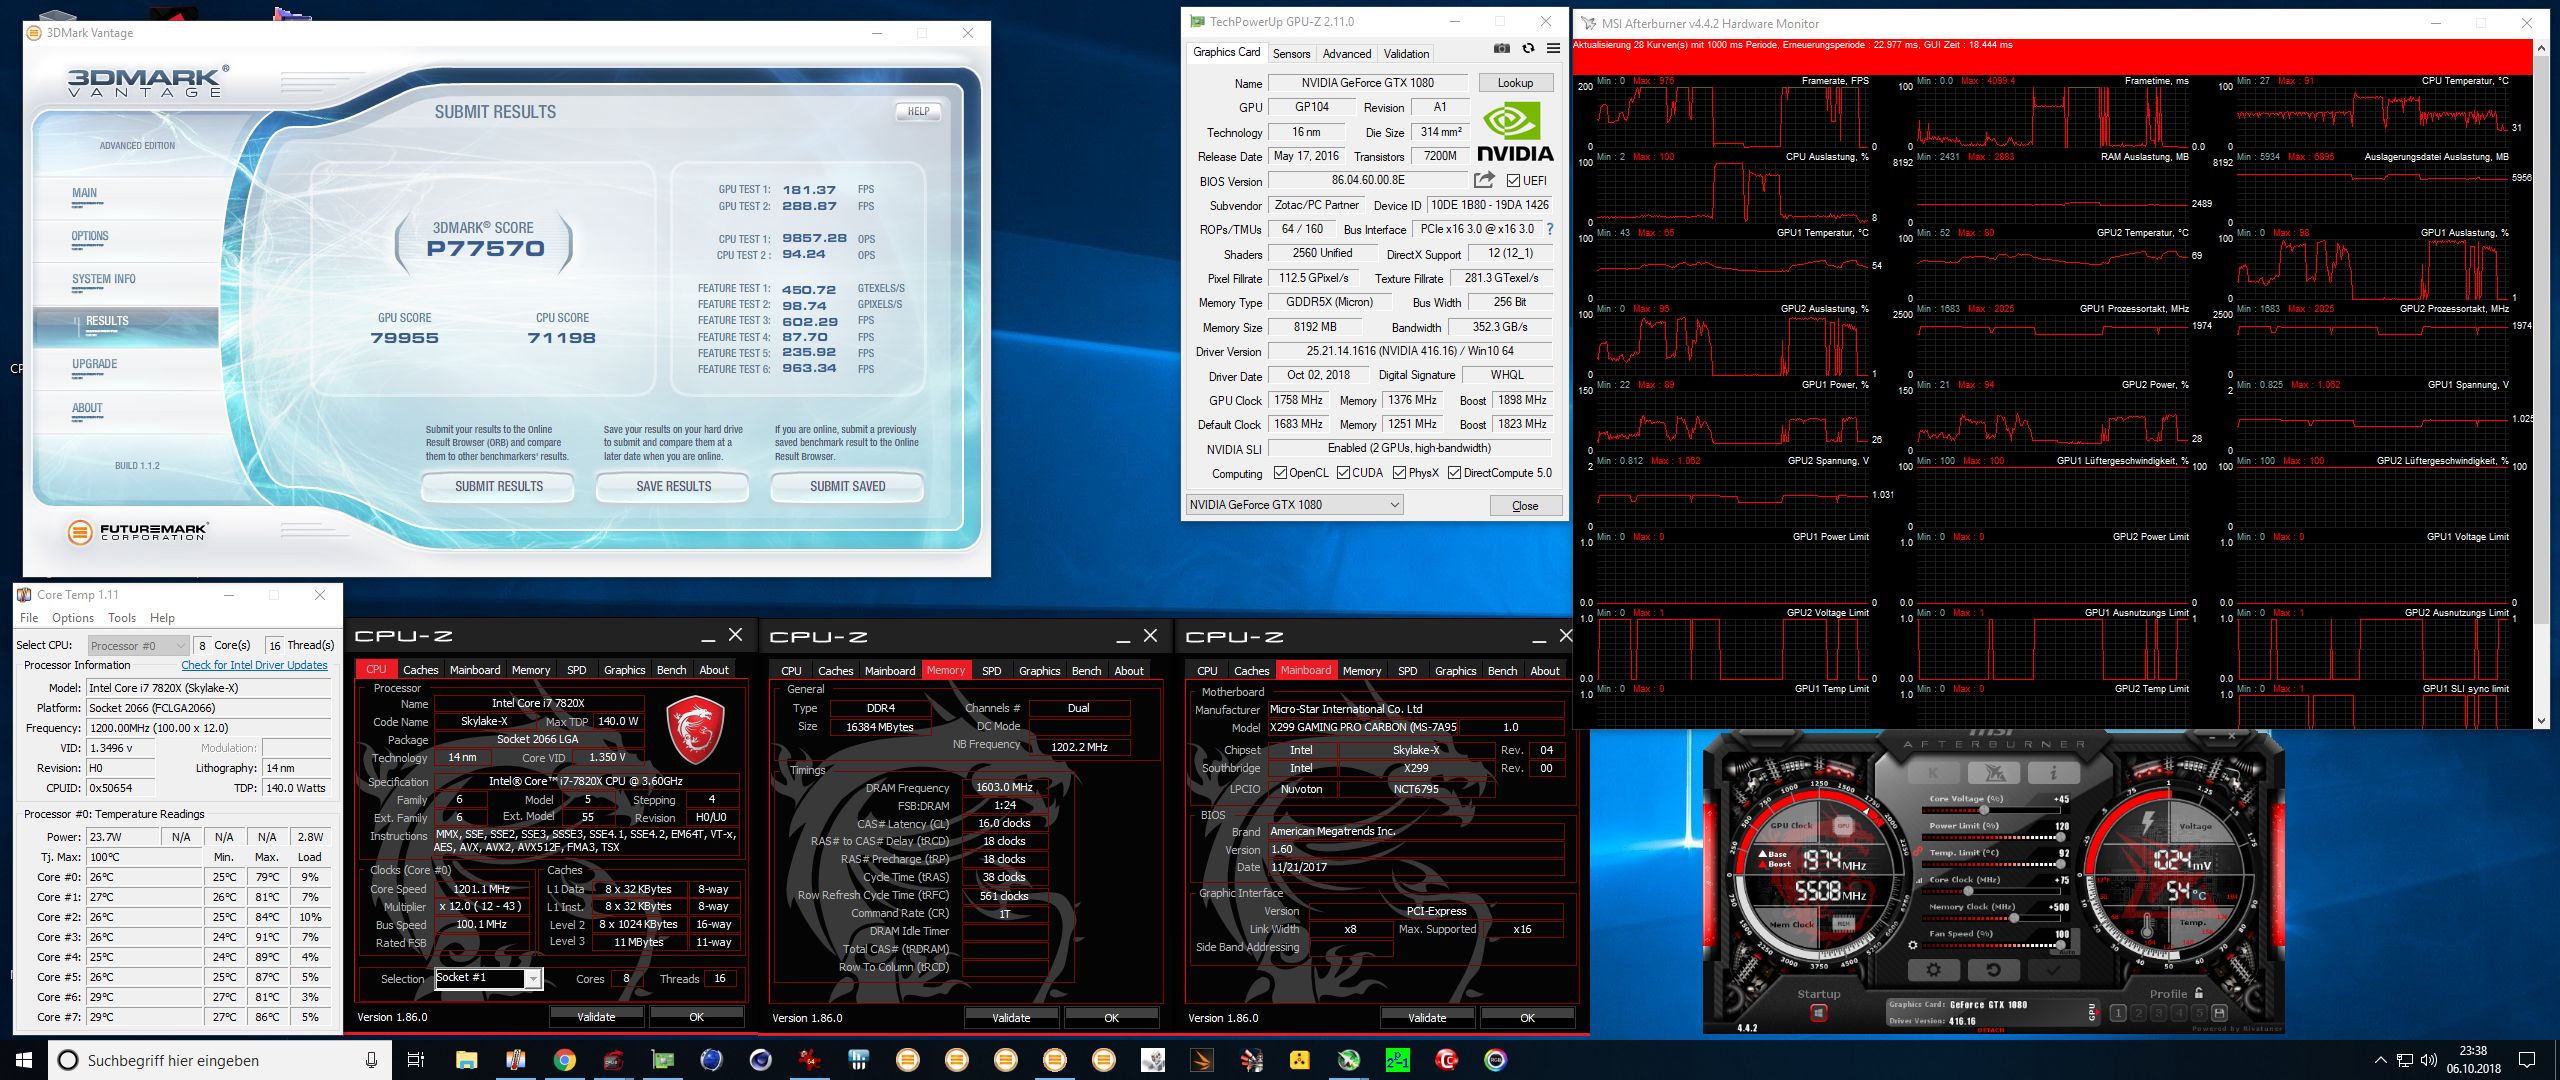Take a screenshot with GPU-Z camera icon
This screenshot has width=2560, height=1080.
pos(1501,49)
